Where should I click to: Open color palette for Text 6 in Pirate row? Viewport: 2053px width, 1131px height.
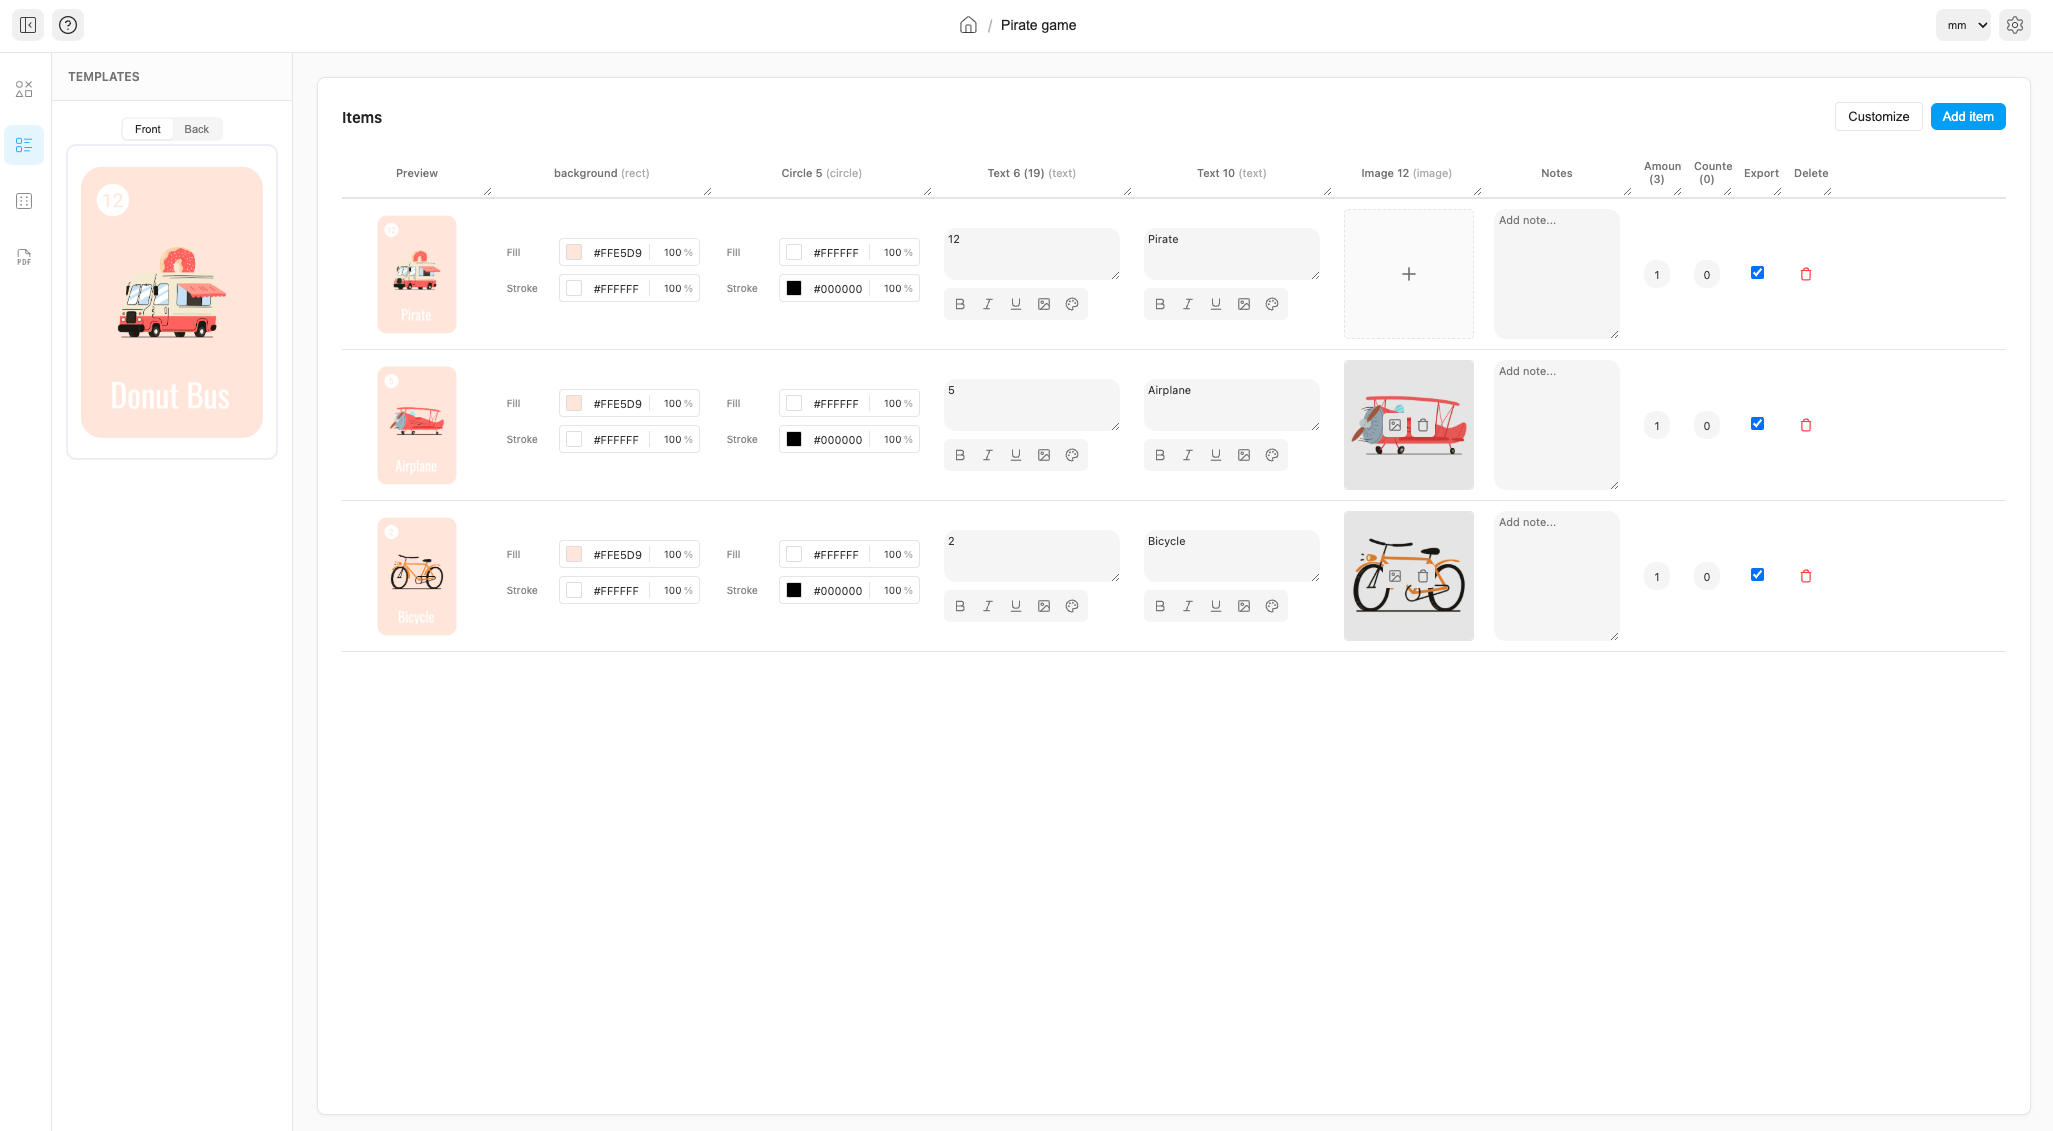pos(1072,304)
